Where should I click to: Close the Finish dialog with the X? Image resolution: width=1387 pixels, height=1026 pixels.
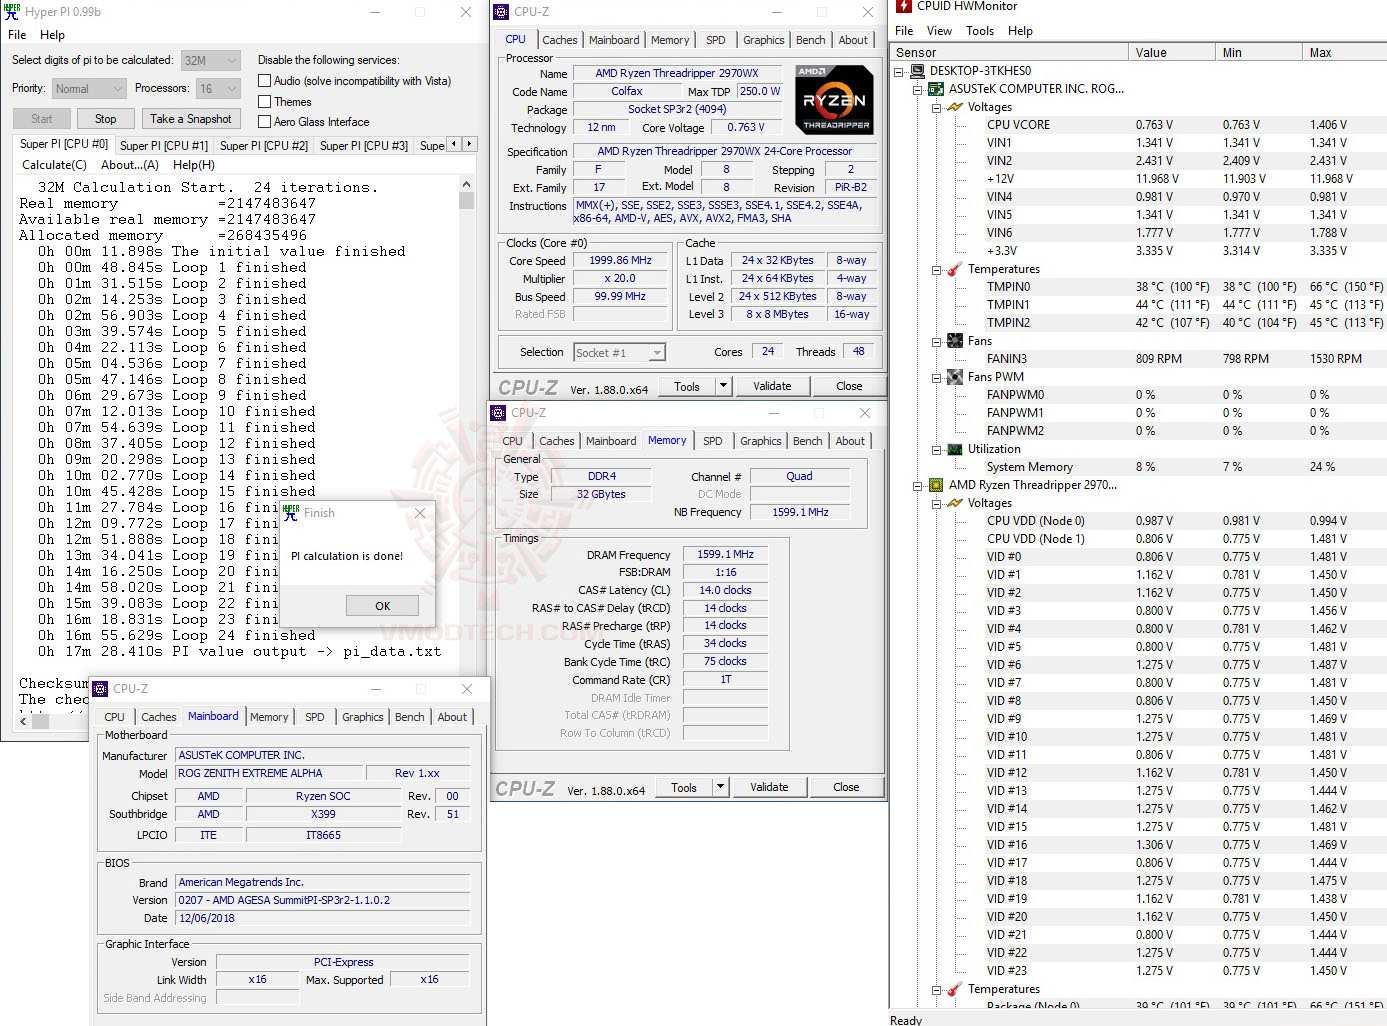click(x=420, y=513)
